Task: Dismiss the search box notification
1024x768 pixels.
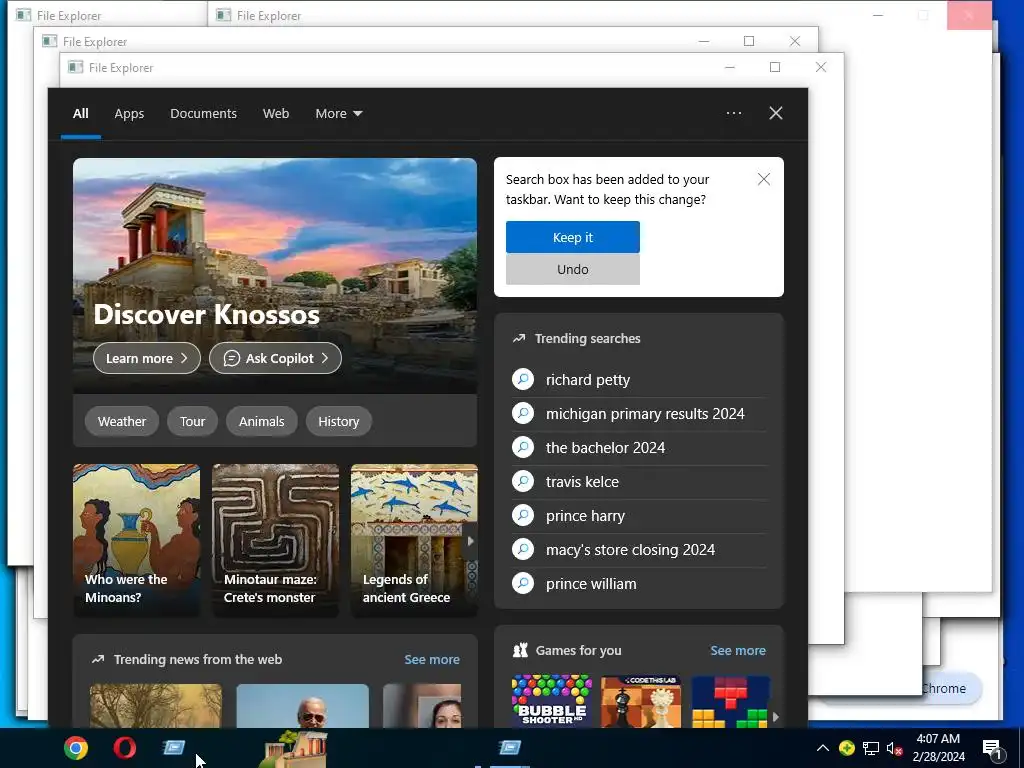Action: (x=763, y=179)
